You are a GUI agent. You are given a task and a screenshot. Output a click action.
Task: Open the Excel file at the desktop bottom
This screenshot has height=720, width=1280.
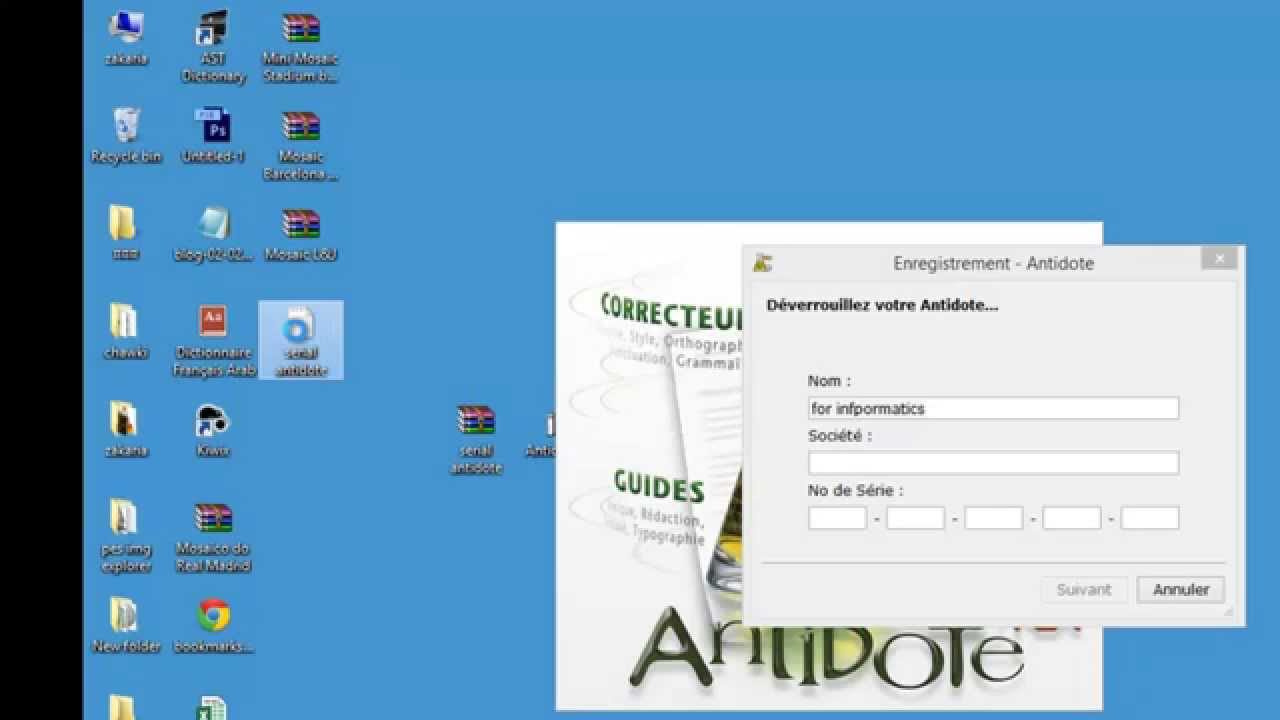tap(213, 708)
